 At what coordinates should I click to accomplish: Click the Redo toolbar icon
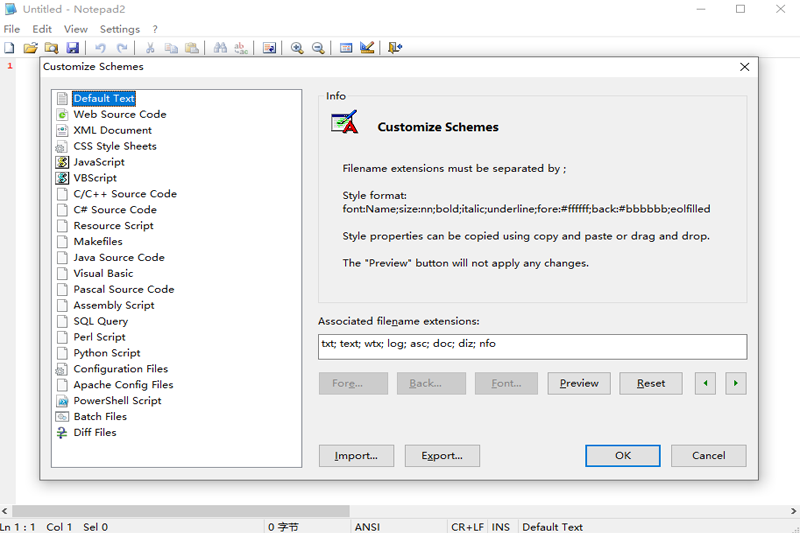(x=122, y=48)
